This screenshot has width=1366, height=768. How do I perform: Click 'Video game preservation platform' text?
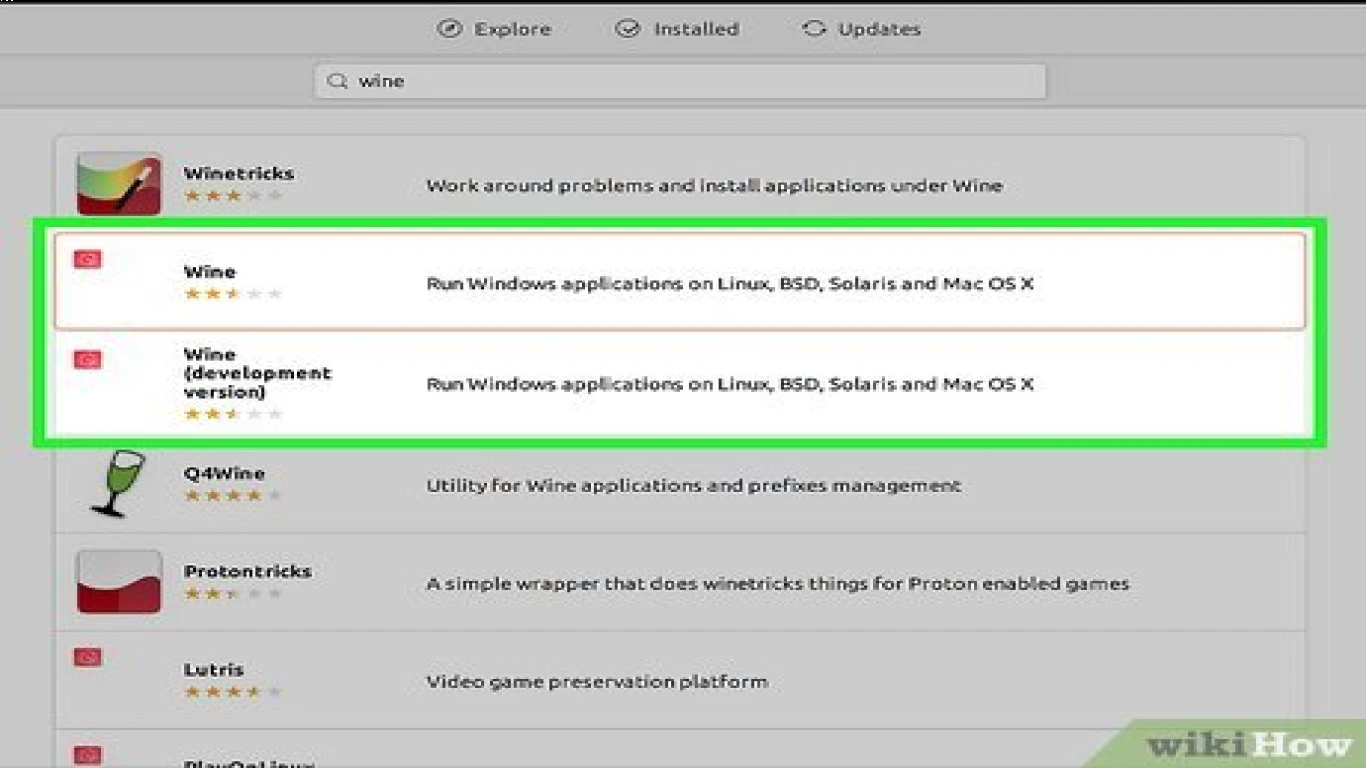point(597,682)
